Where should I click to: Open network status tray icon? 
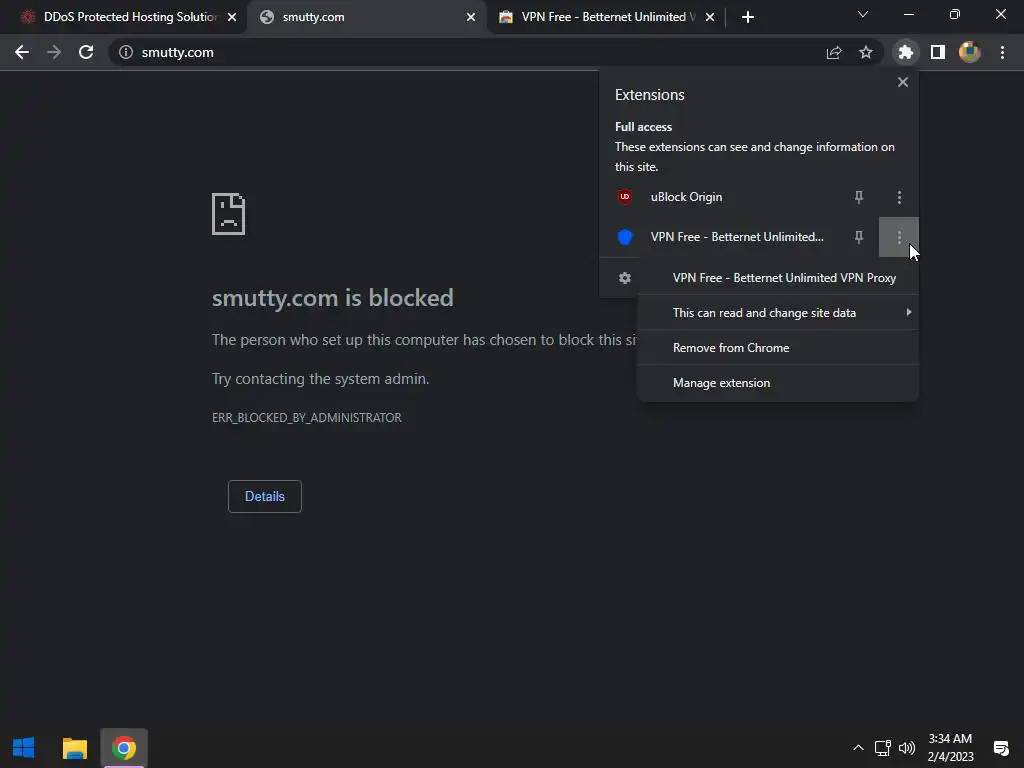point(883,748)
